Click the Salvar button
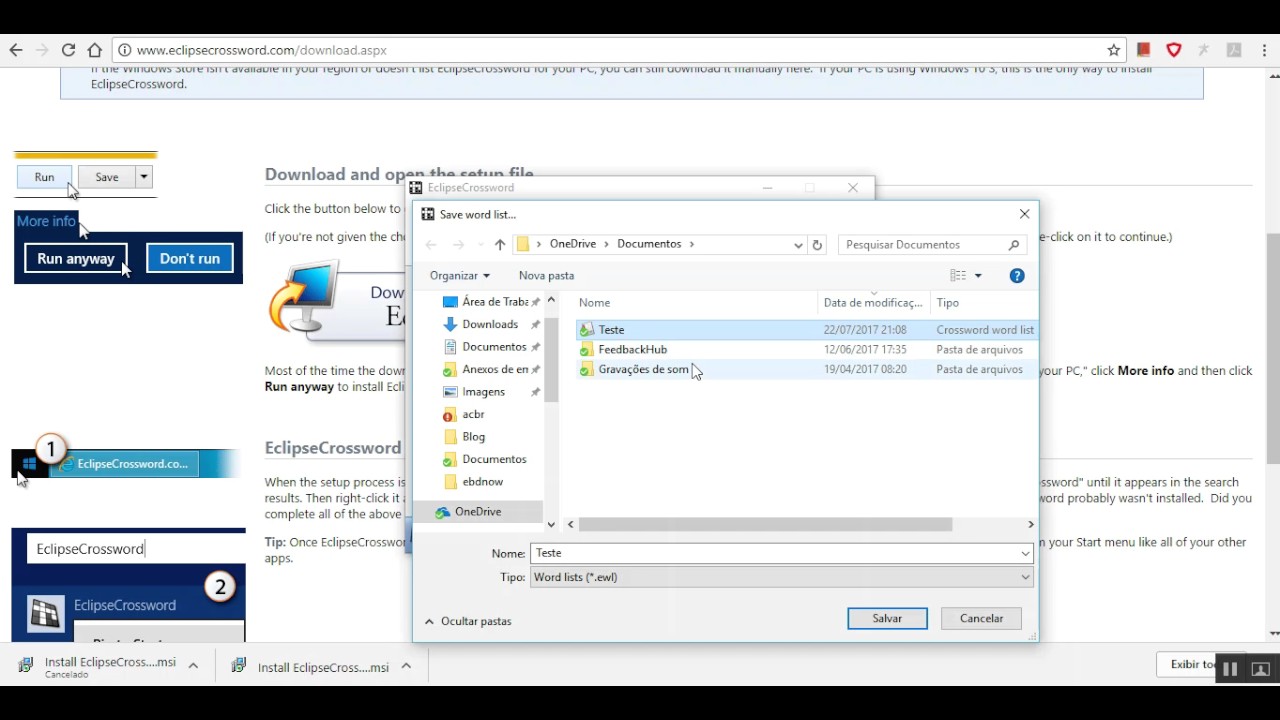The width and height of the screenshot is (1280, 720). tap(887, 619)
